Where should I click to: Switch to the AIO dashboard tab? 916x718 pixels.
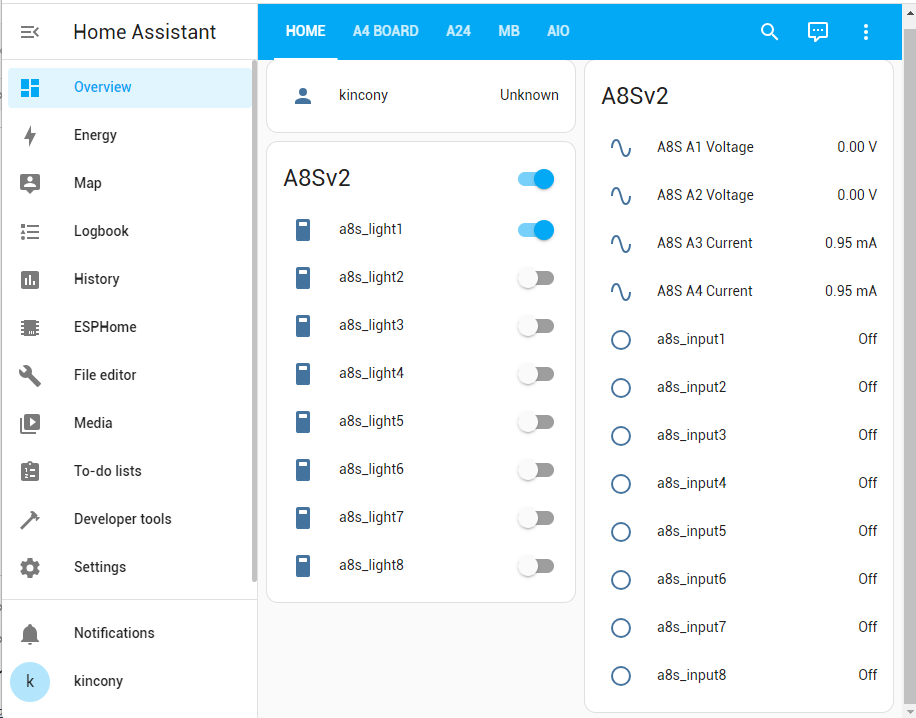558,31
